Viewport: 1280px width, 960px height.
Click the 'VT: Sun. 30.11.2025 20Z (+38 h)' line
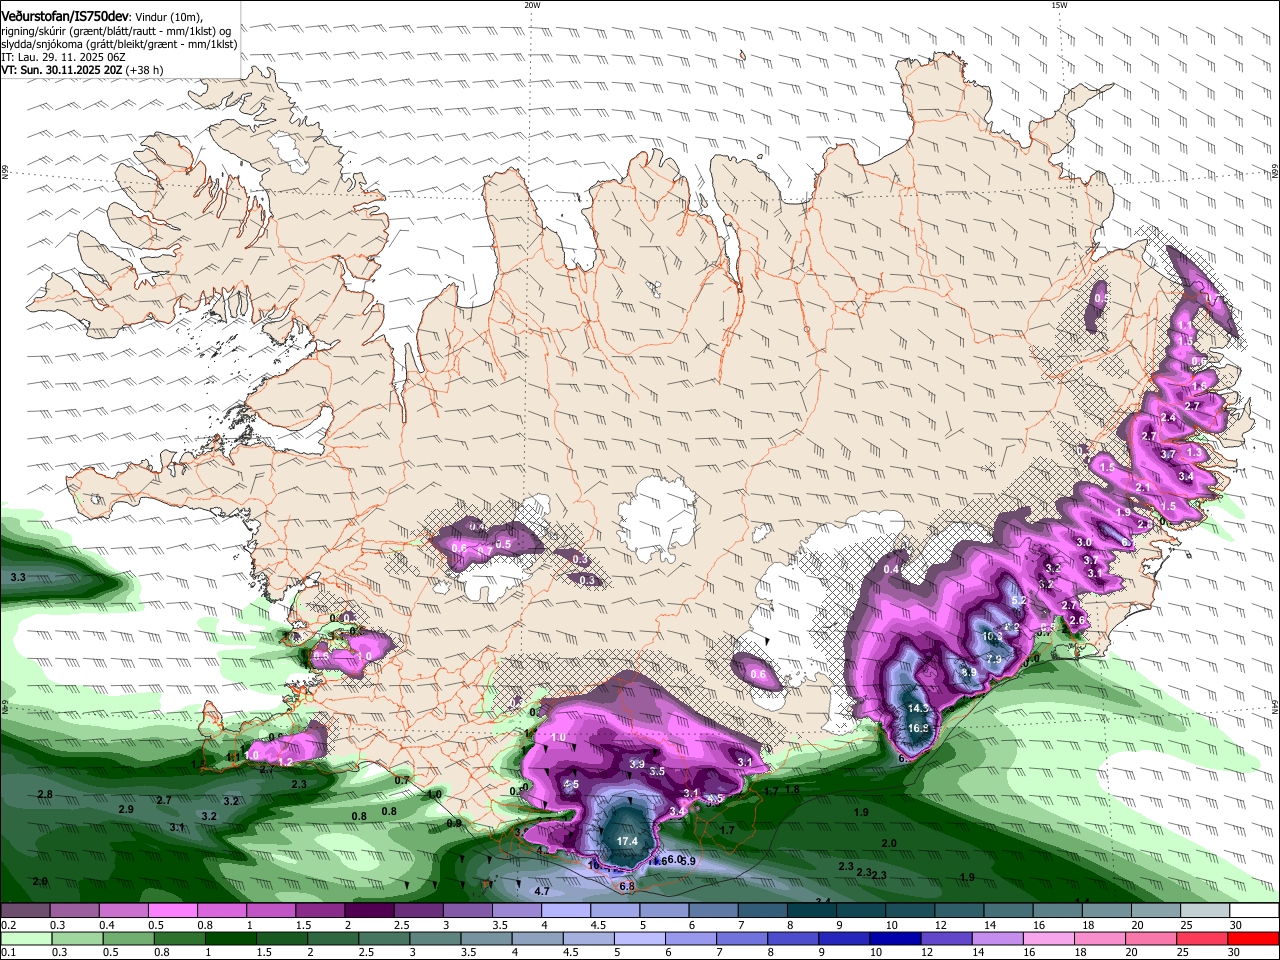point(82,70)
